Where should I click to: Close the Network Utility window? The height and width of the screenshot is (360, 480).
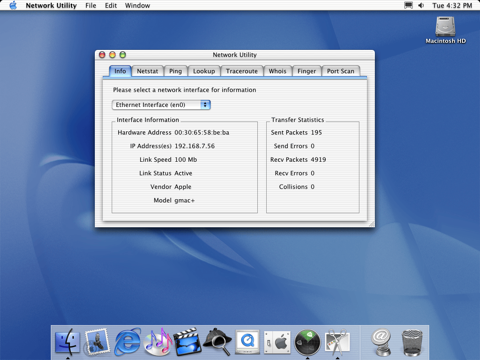coord(102,55)
